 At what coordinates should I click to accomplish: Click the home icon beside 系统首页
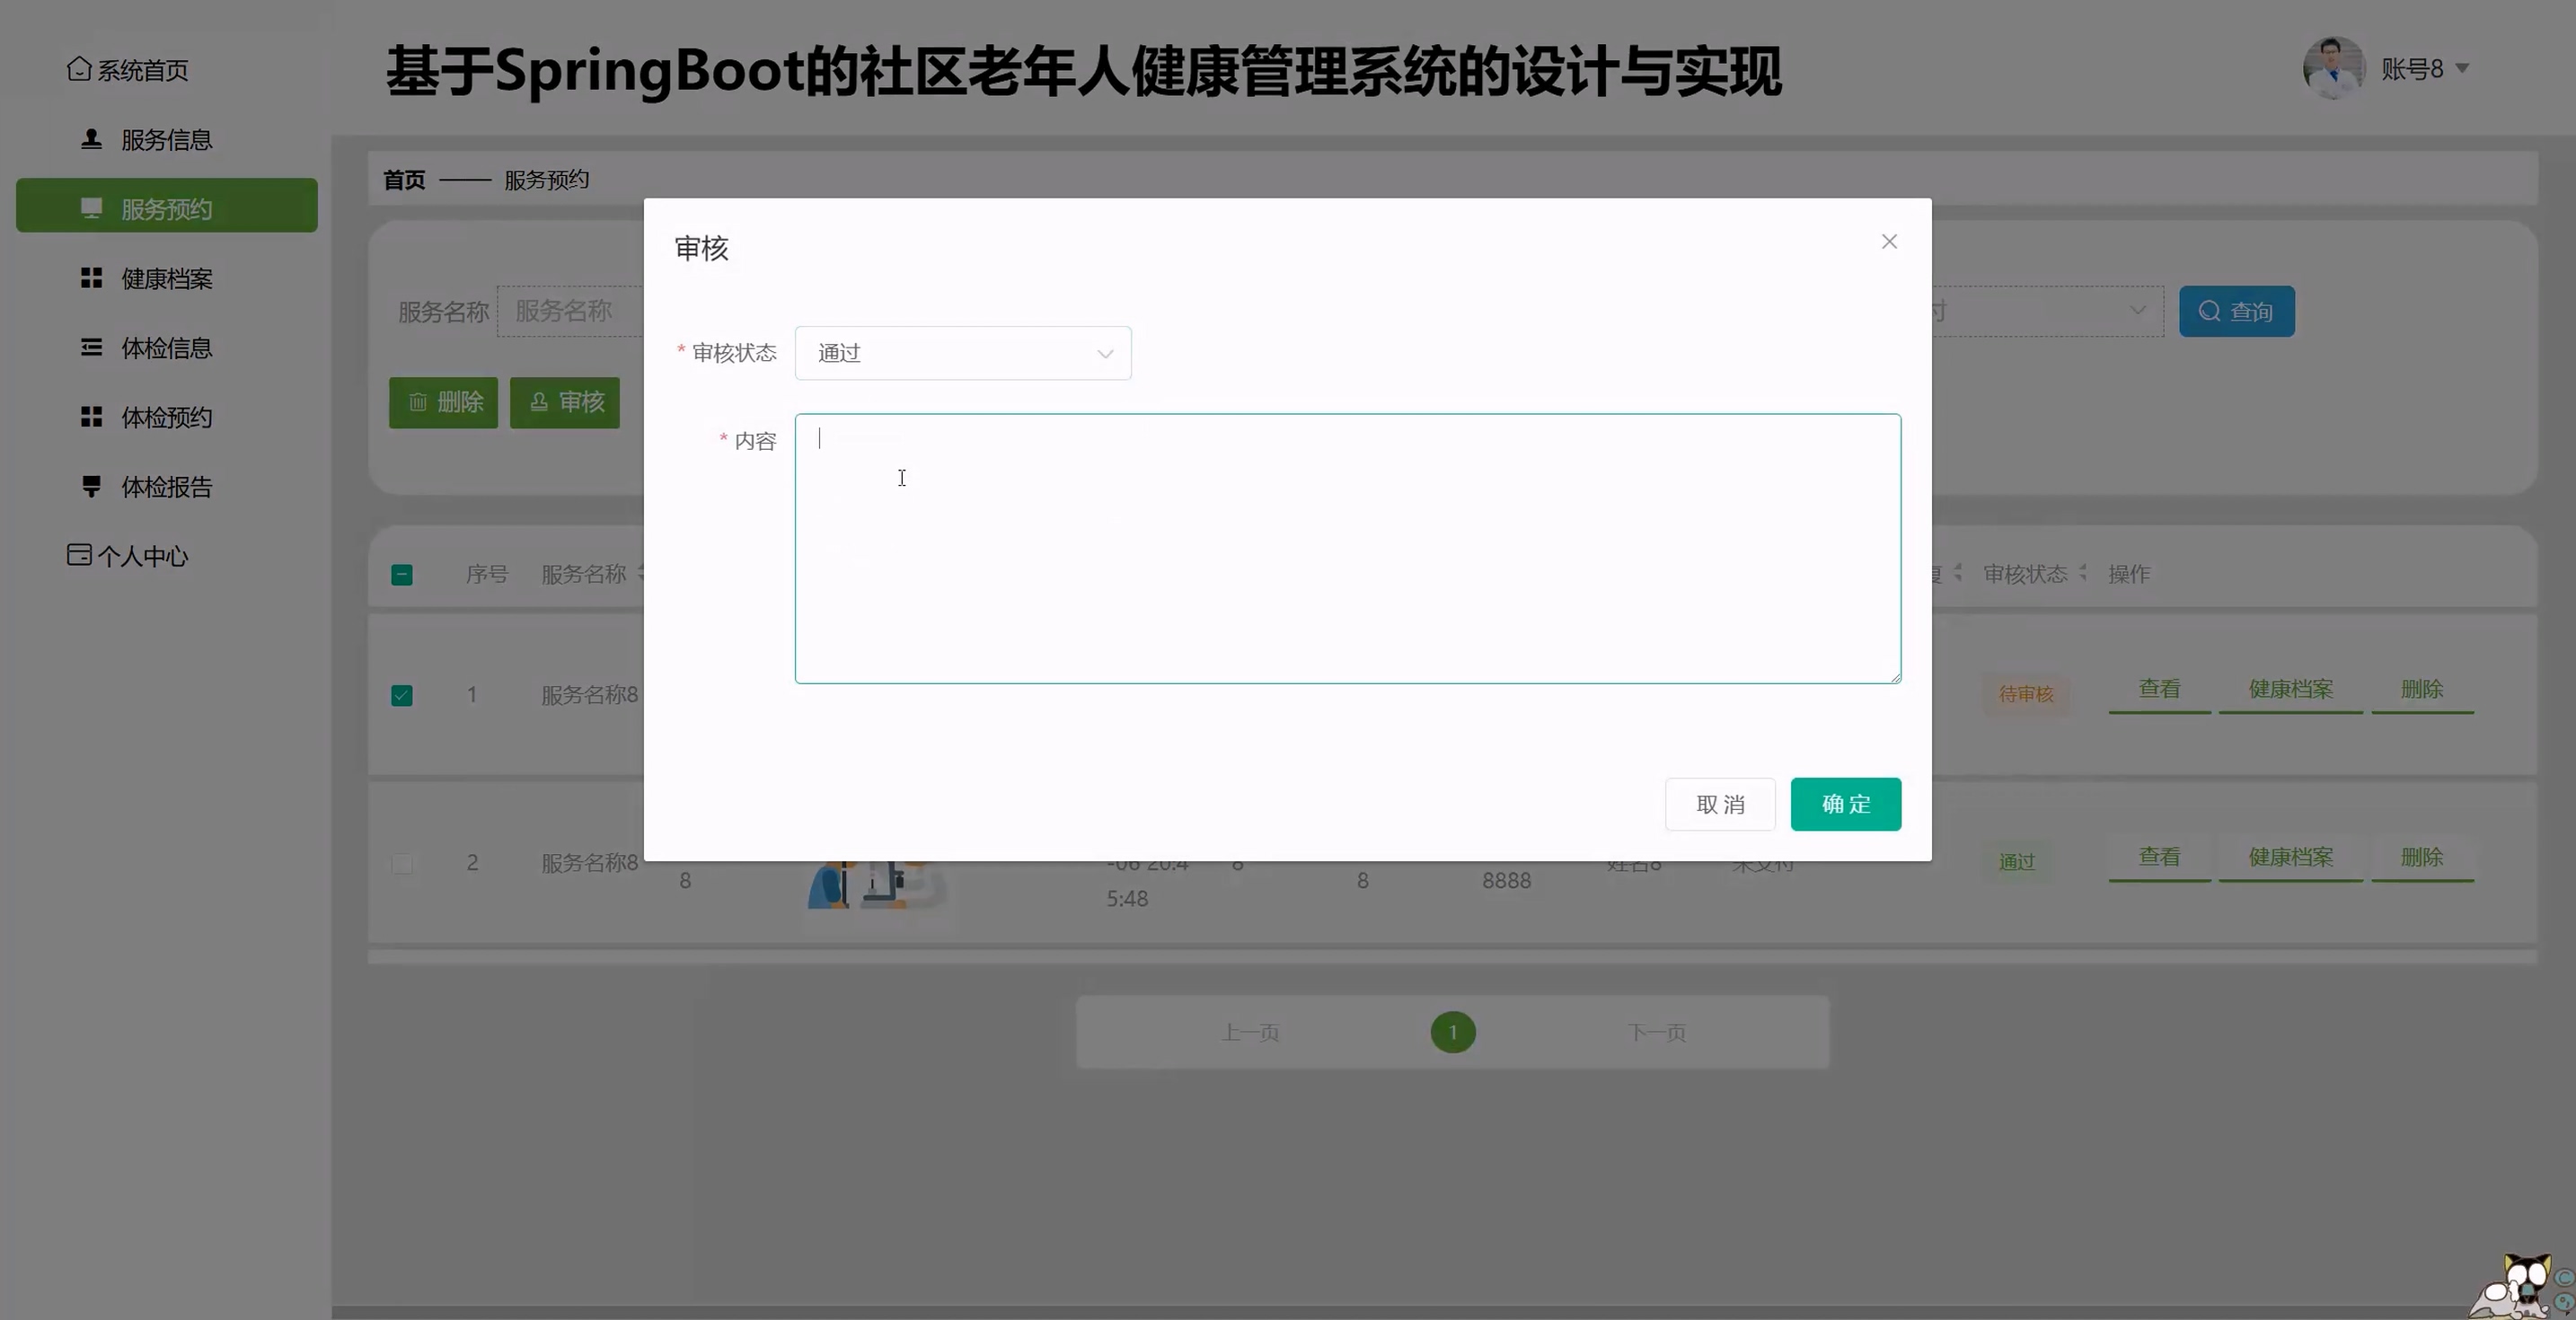79,69
